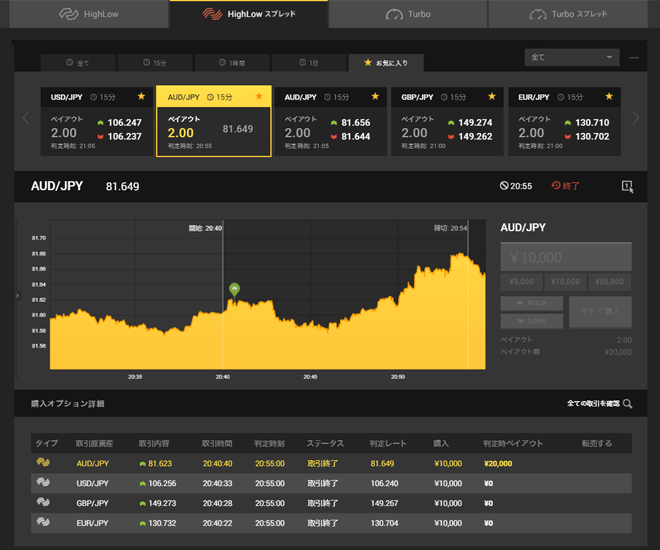Screen dimensions: 660x550
Task: Collapse the asset panel with minus icon
Action: click(x=634, y=58)
